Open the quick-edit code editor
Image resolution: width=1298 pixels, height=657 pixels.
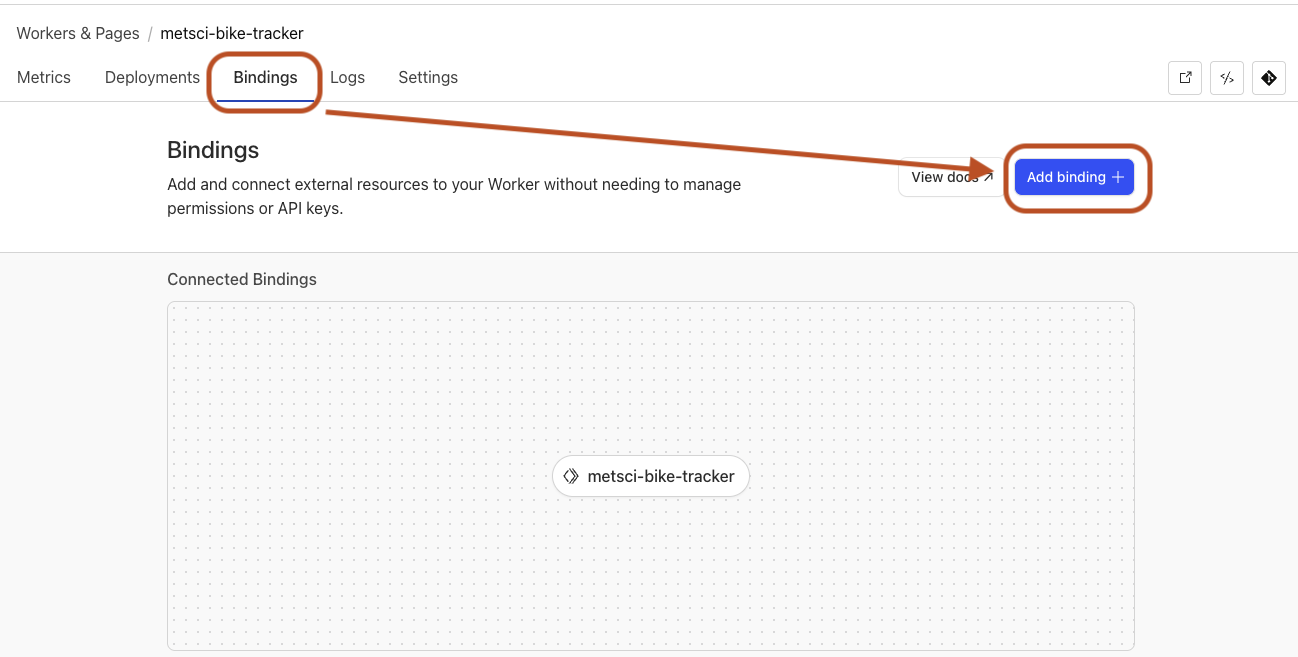pos(1227,78)
